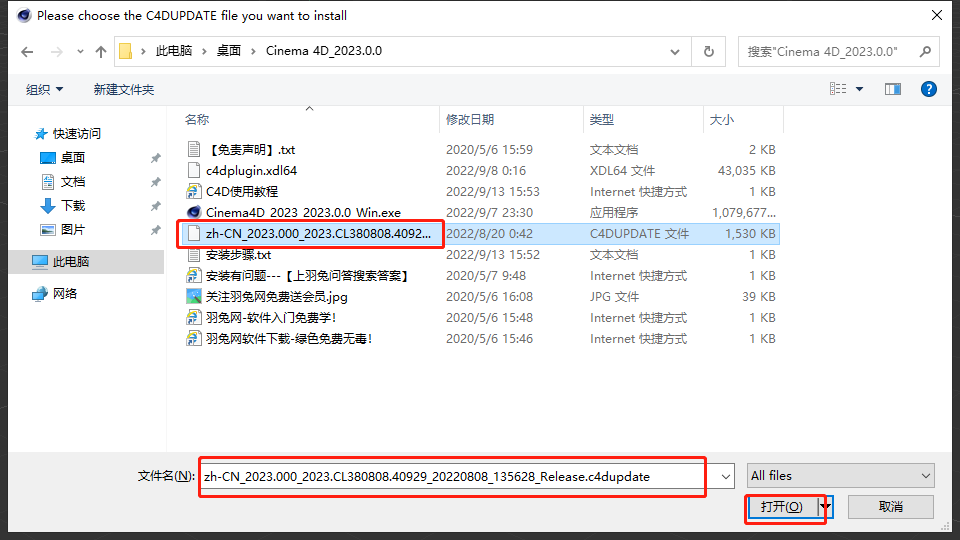Change the view layout icon

tap(838, 89)
